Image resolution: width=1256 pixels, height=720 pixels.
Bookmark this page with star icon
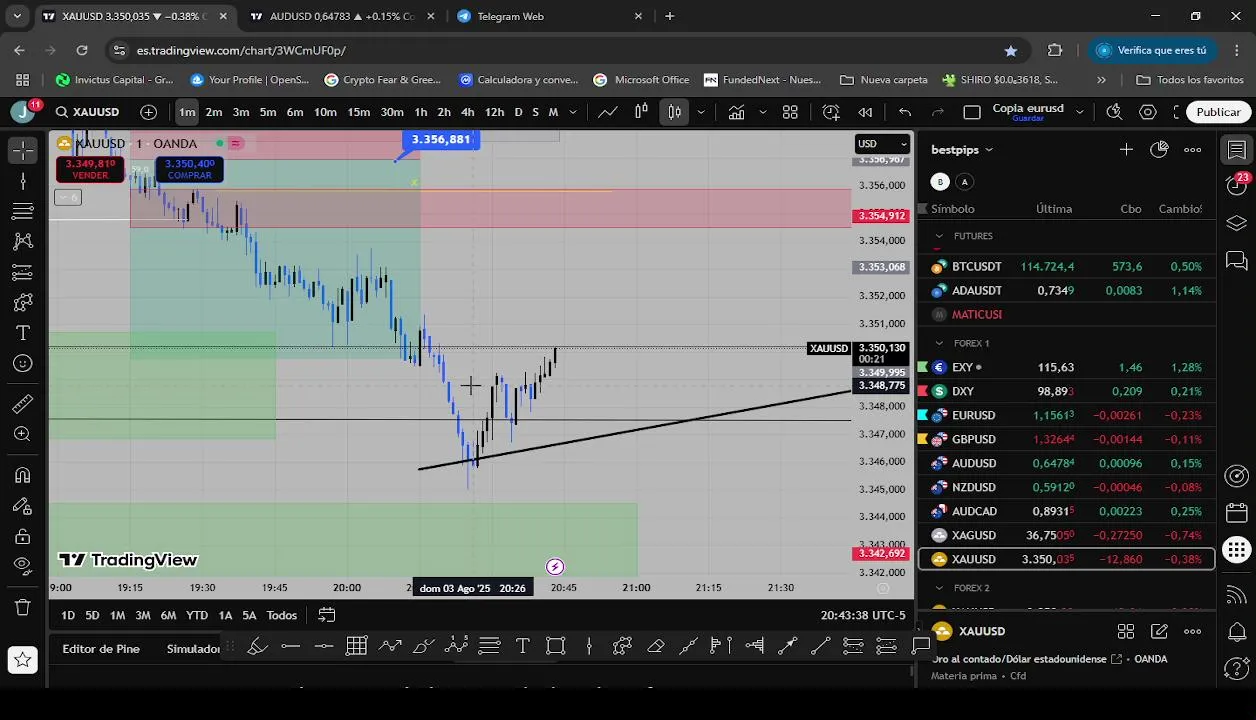click(1011, 50)
